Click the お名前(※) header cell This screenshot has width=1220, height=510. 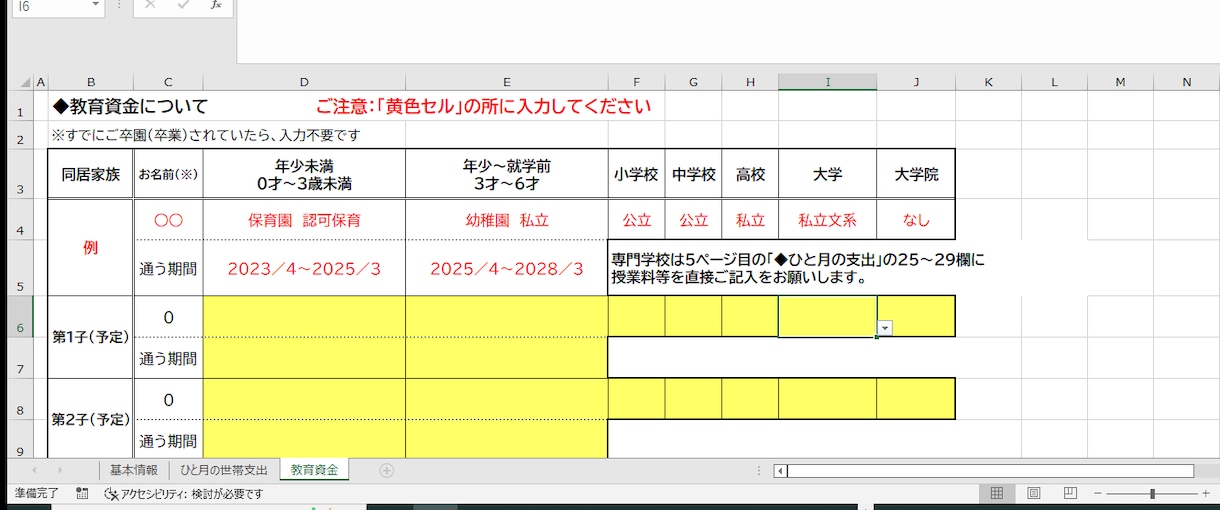[168, 174]
